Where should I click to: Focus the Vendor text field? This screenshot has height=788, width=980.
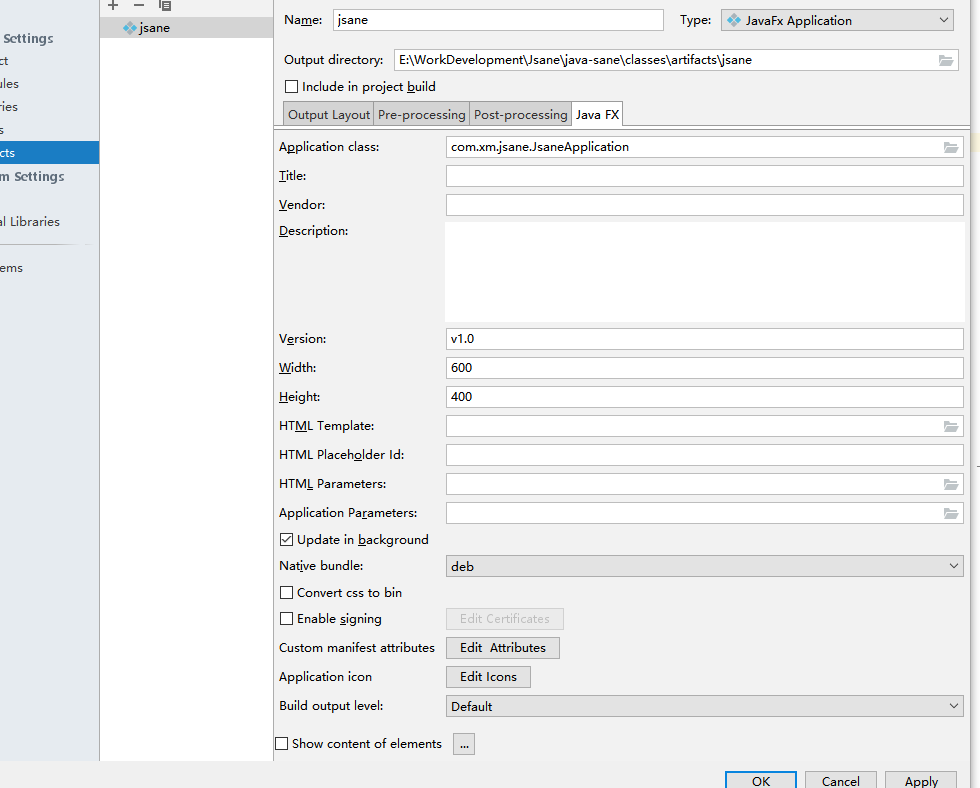pos(704,205)
